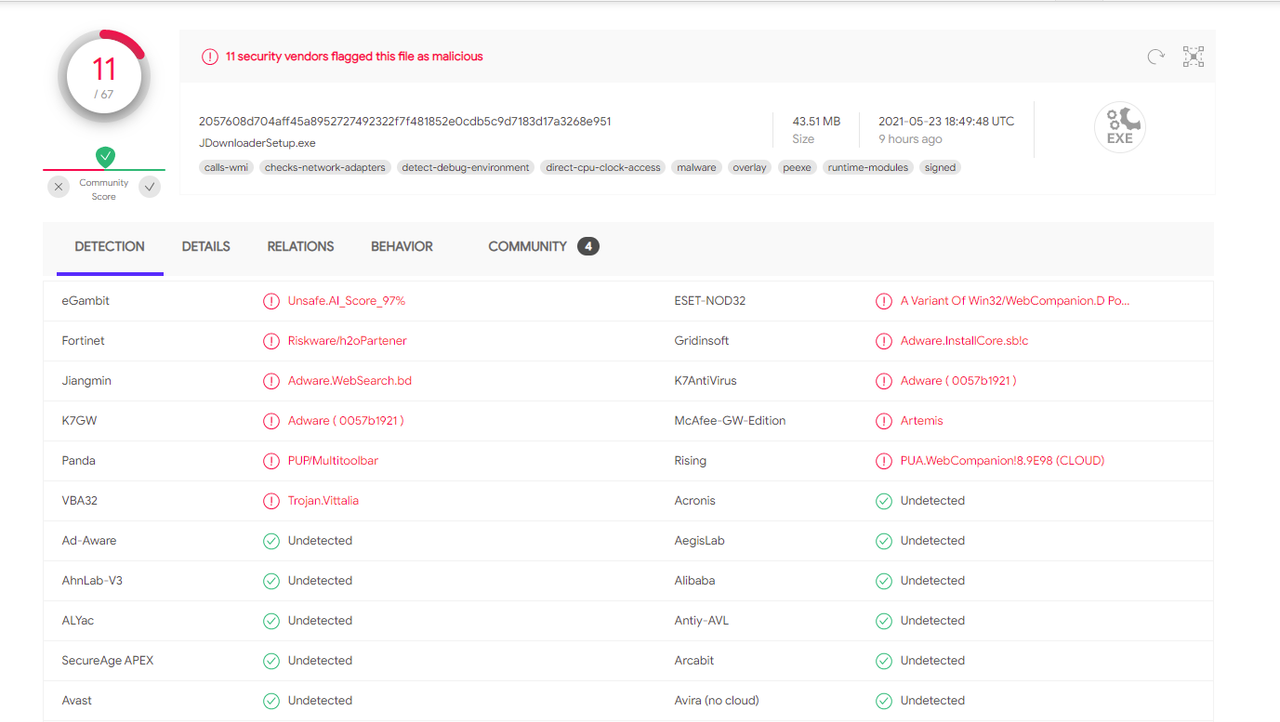Click Ad-Aware's green undetected check icon
Viewport: 1280px width, 722px height.
pyautogui.click(x=271, y=541)
